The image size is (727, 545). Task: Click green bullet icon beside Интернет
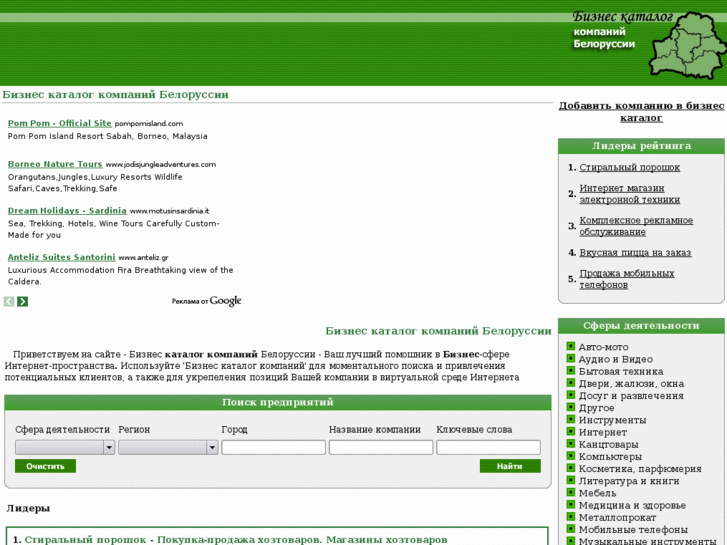click(571, 431)
